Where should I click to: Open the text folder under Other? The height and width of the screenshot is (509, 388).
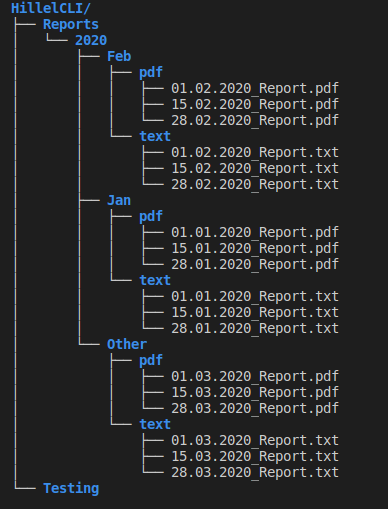click(155, 424)
